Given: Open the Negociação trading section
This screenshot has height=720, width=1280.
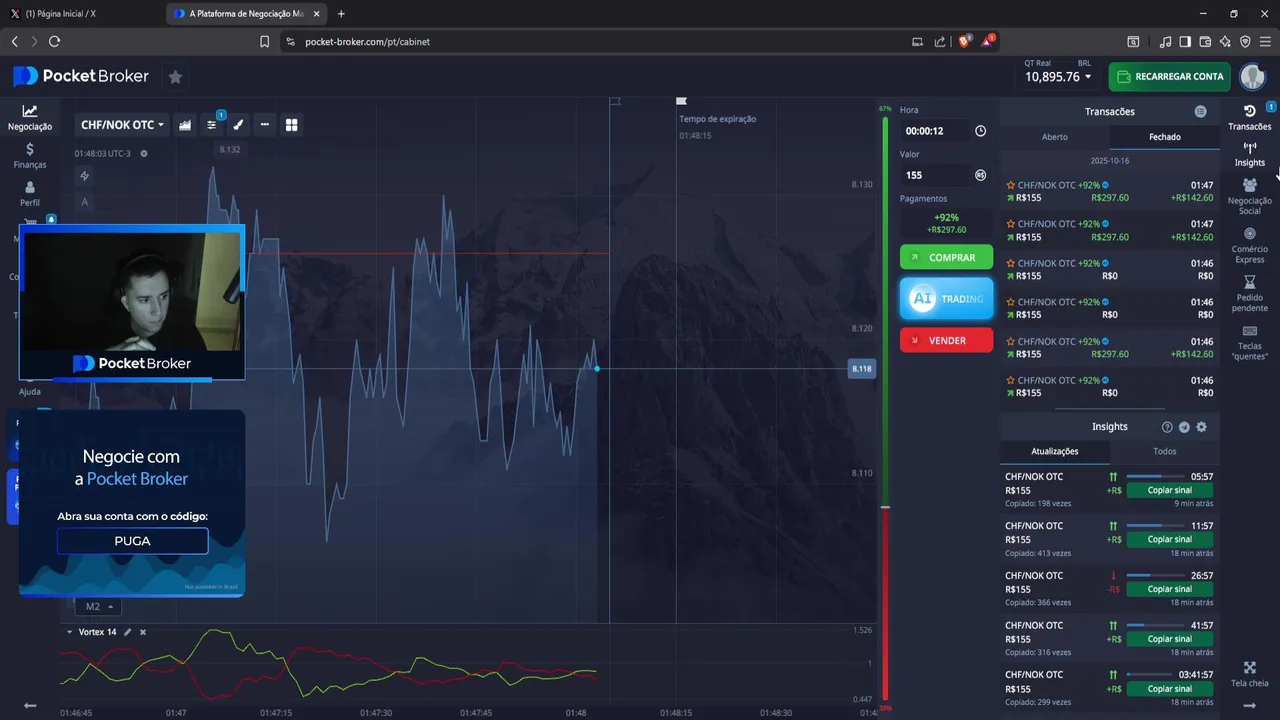Looking at the screenshot, I should point(30,118).
